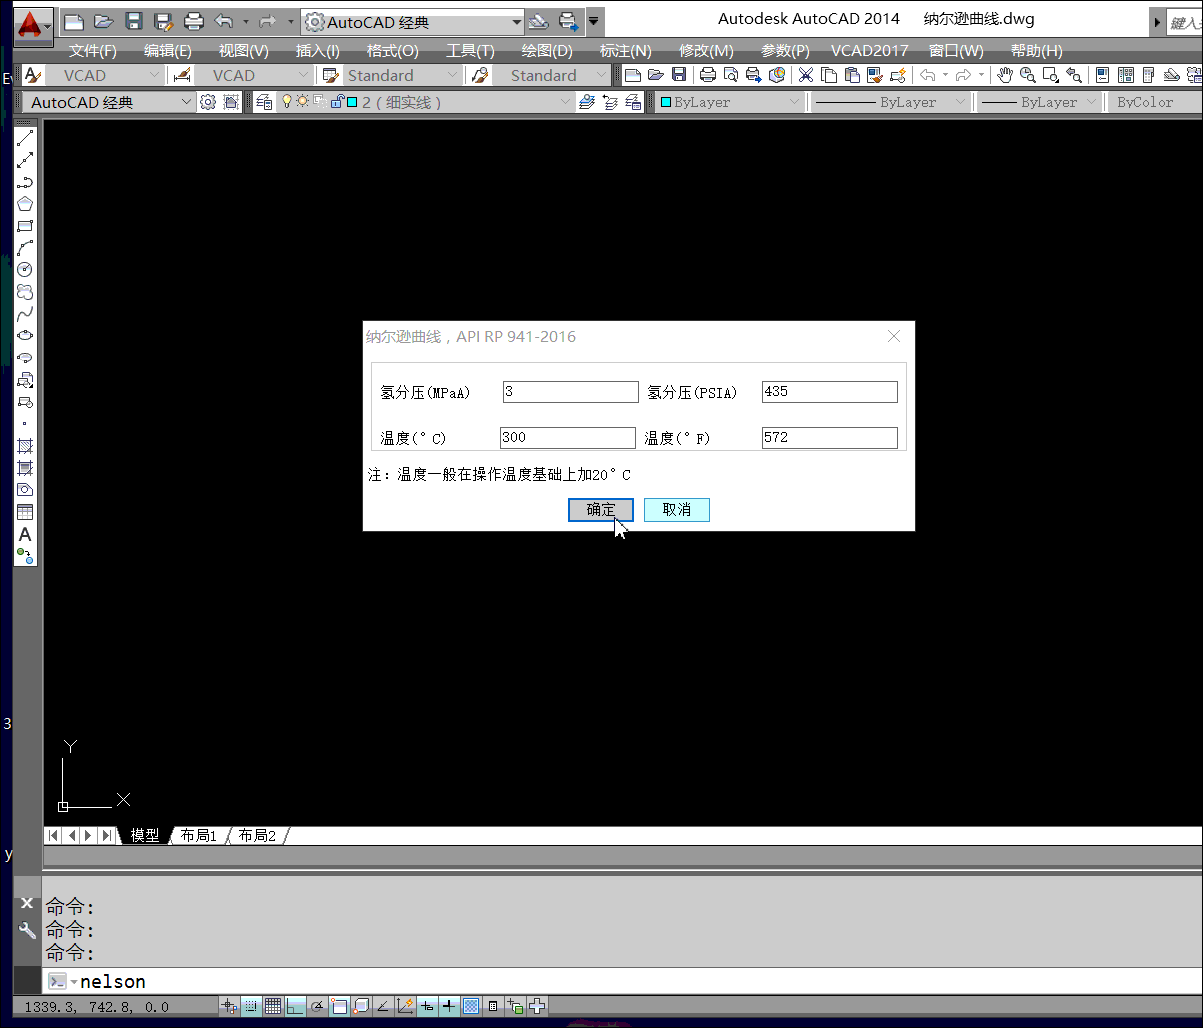Click the Save As icon in quick access bar
Viewport: 1203px width, 1028px height.
click(x=164, y=21)
